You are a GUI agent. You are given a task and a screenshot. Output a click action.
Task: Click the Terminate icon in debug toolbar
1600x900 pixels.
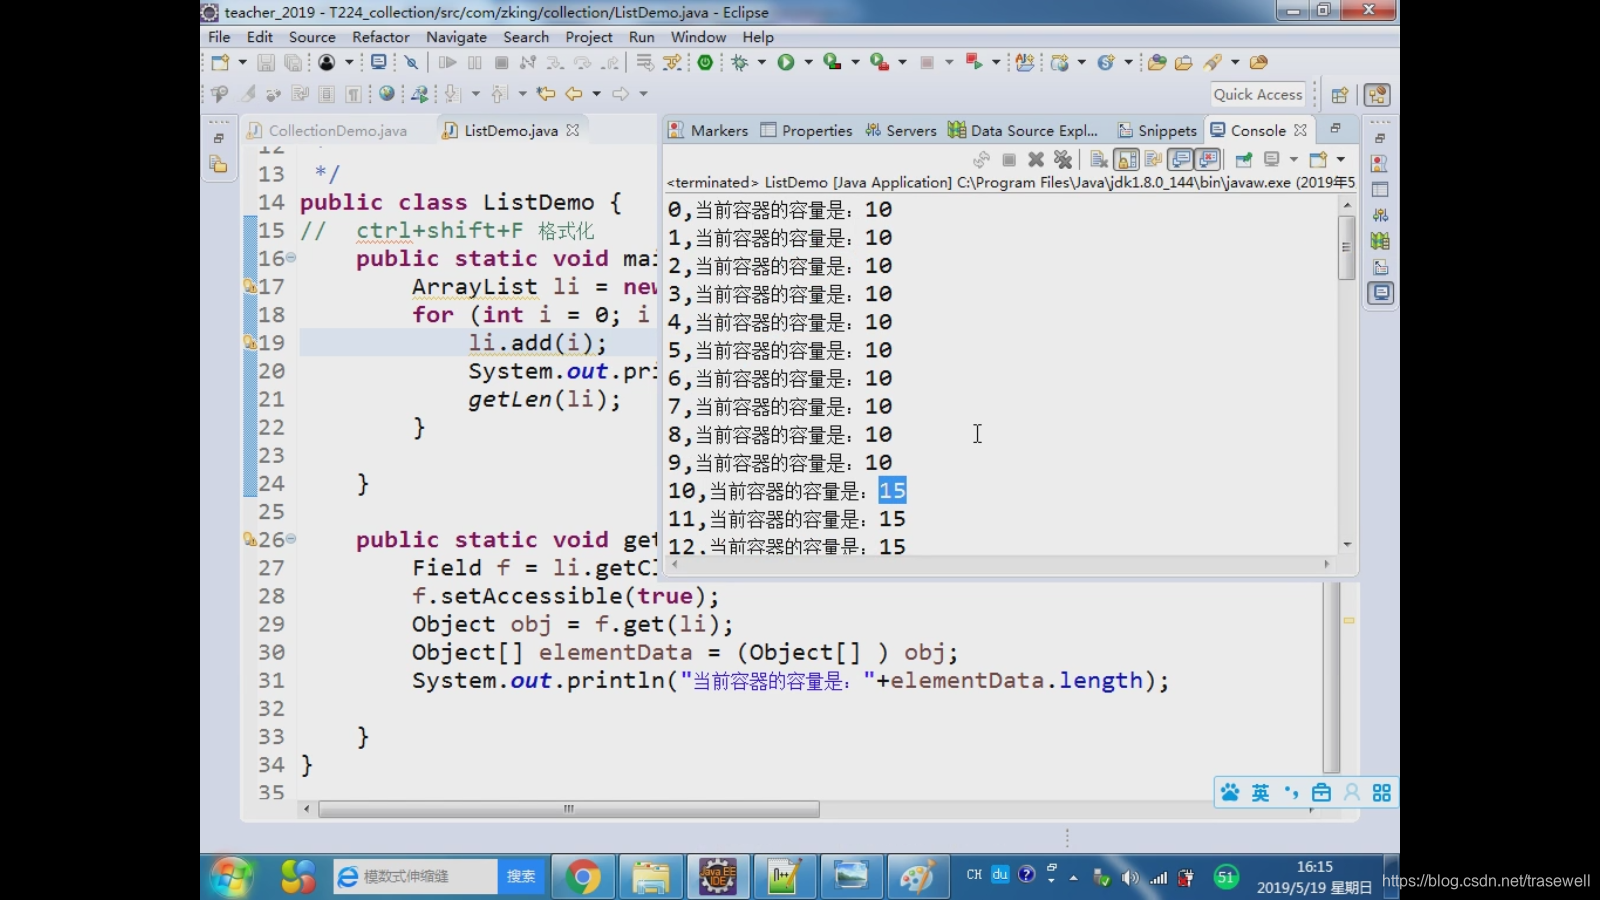click(x=502, y=62)
